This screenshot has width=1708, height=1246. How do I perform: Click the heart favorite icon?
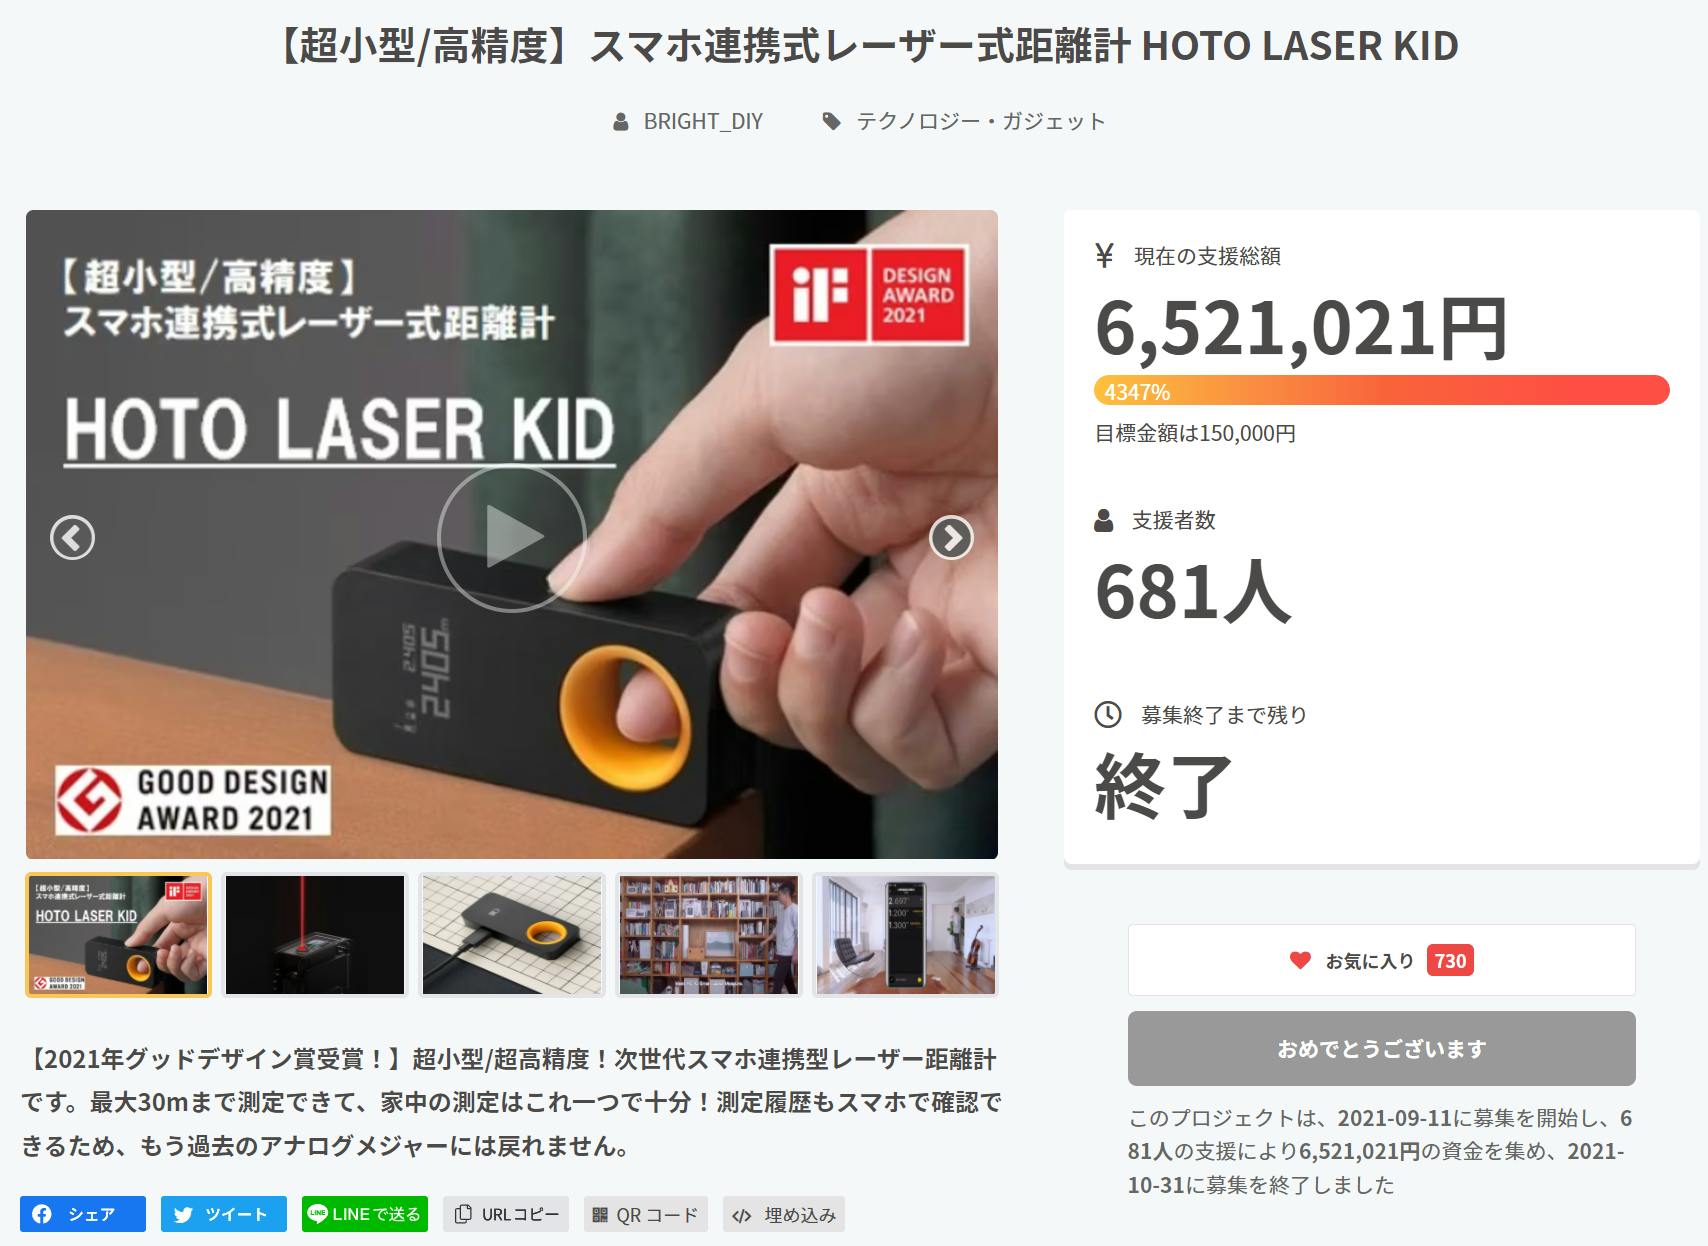1299,960
